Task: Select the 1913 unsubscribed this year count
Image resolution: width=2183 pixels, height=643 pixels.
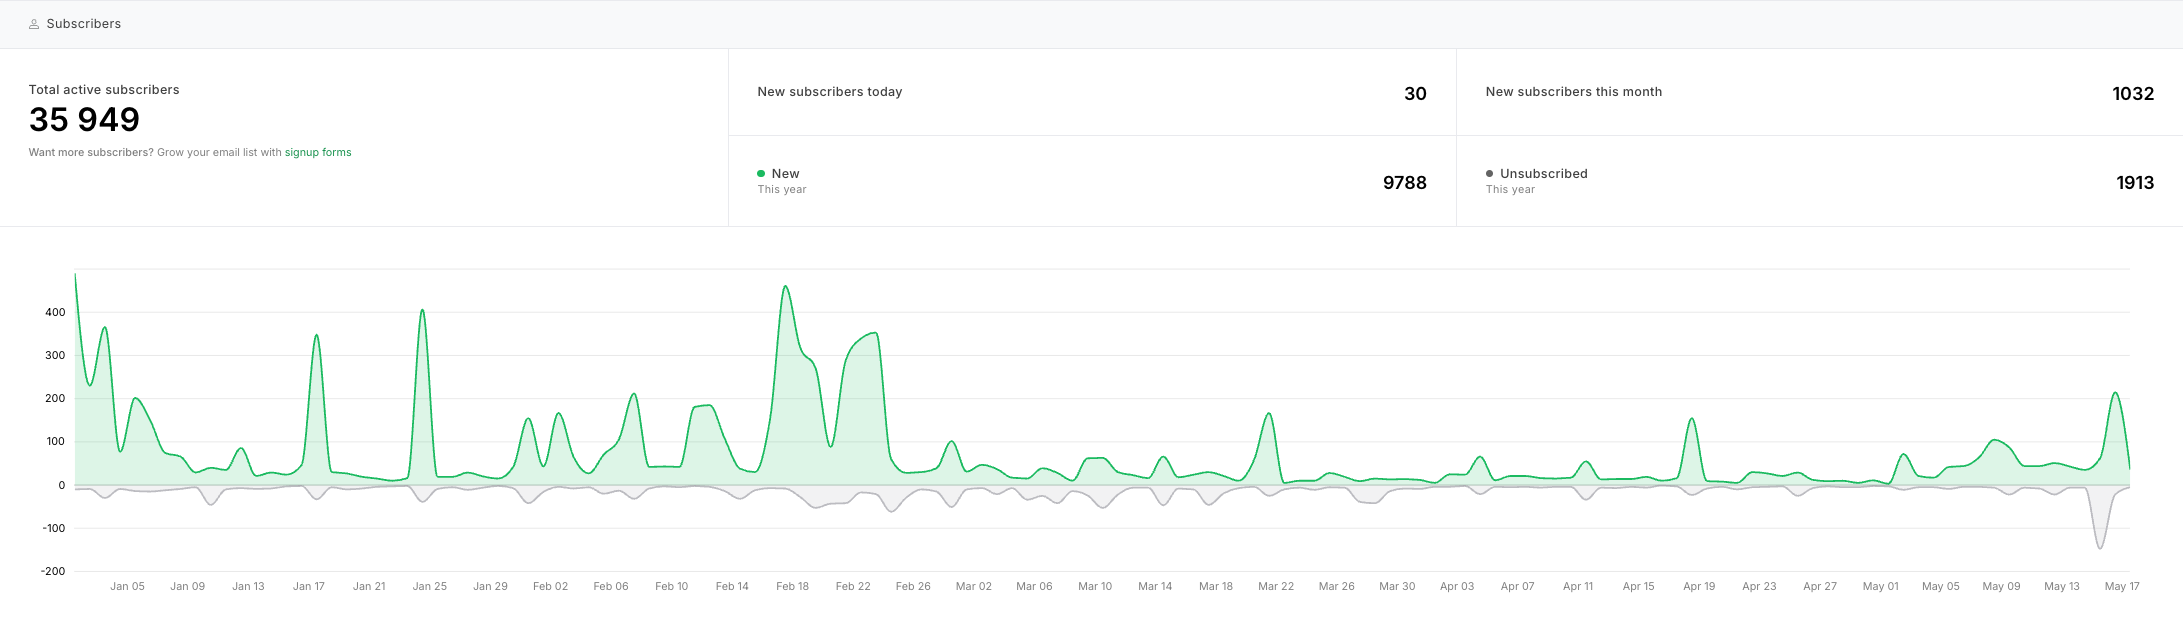Action: click(x=2134, y=183)
